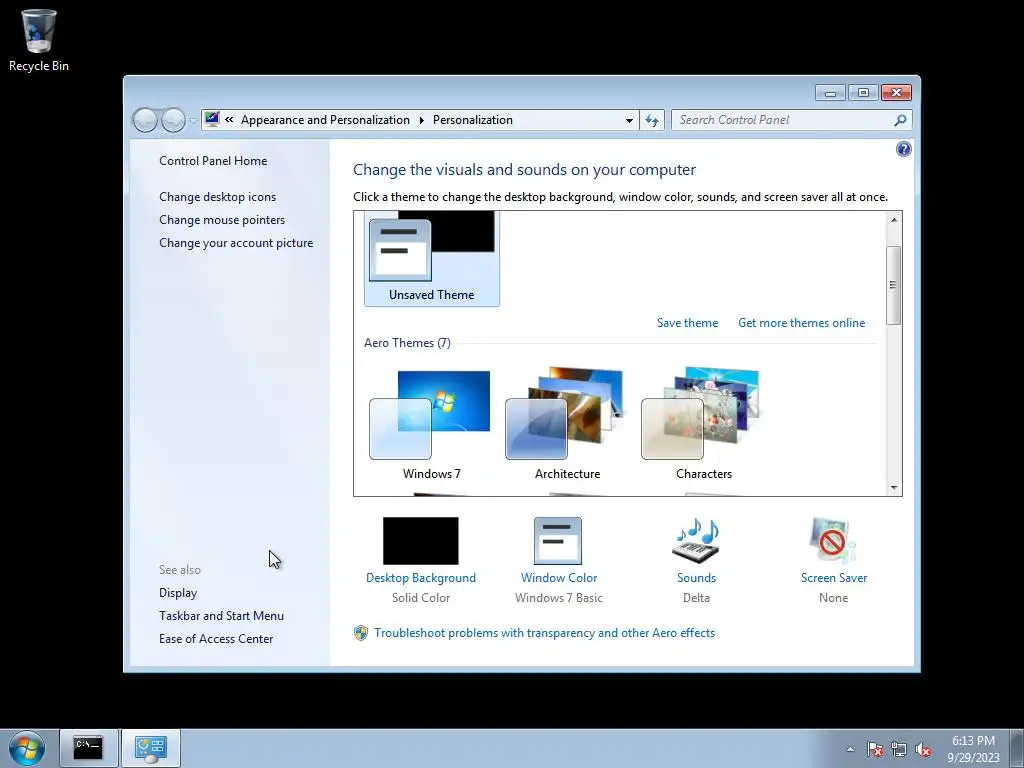The height and width of the screenshot is (768, 1024).
Task: Open the Desktop Background black preview icon
Action: coord(421,541)
